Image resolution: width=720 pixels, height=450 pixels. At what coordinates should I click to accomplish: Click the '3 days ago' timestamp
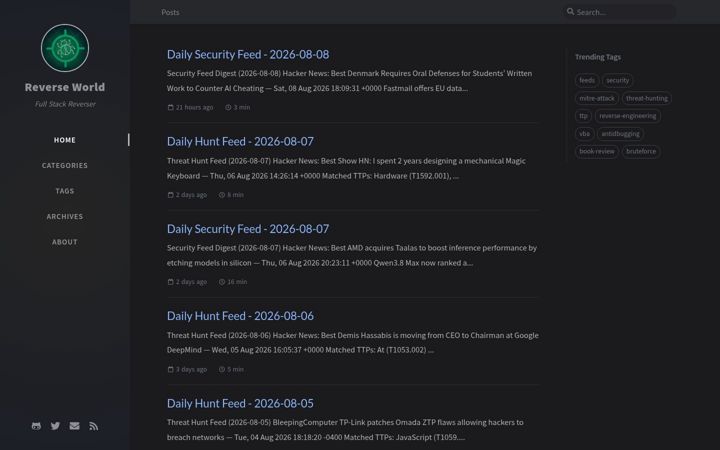pos(191,369)
